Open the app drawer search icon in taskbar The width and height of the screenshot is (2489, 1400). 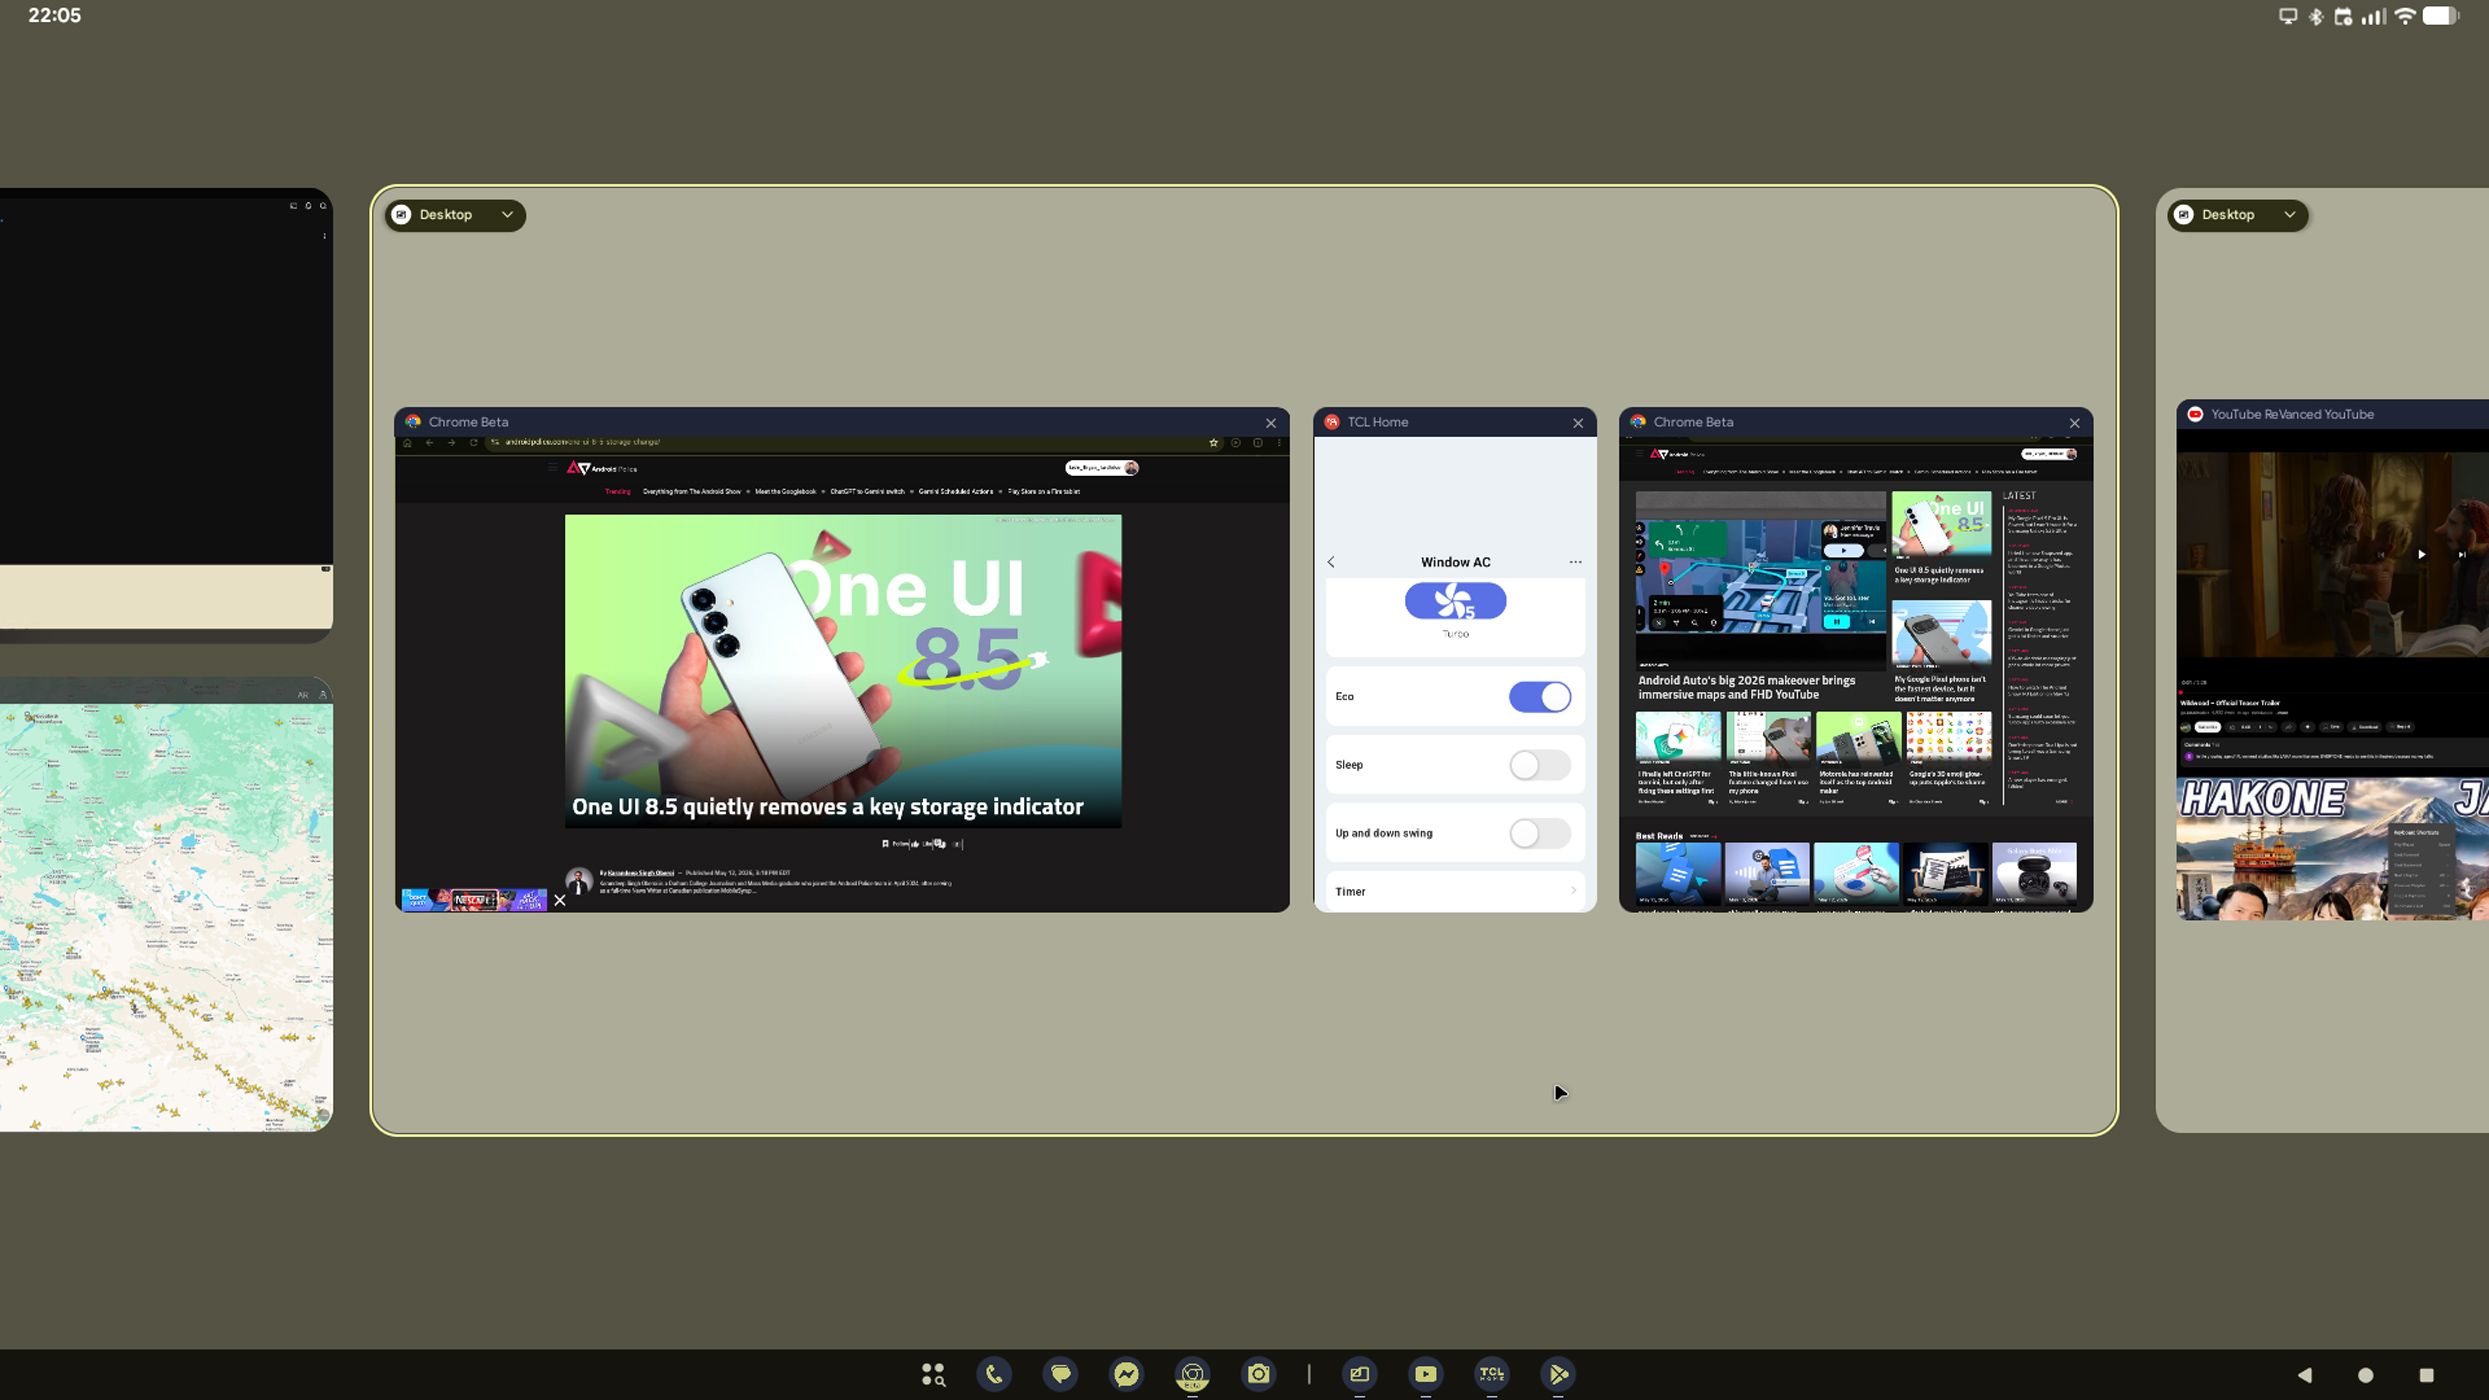coord(933,1374)
